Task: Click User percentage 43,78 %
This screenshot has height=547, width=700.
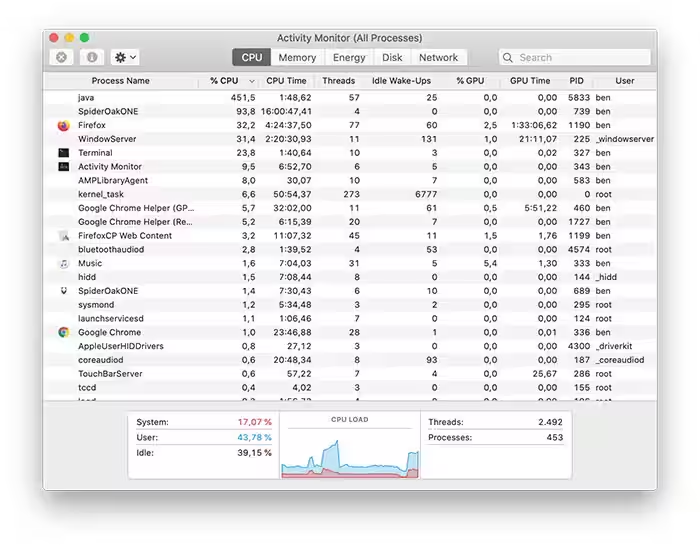Action: [x=254, y=438]
